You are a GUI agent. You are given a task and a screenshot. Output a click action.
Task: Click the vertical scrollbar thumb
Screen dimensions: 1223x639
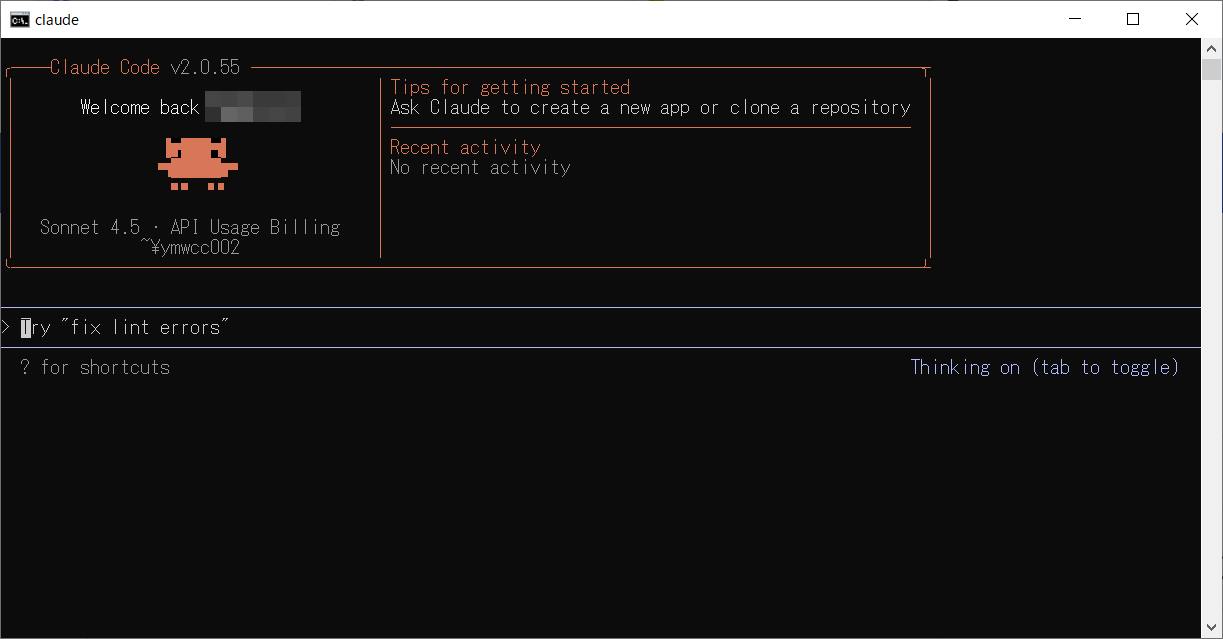click(x=1211, y=70)
